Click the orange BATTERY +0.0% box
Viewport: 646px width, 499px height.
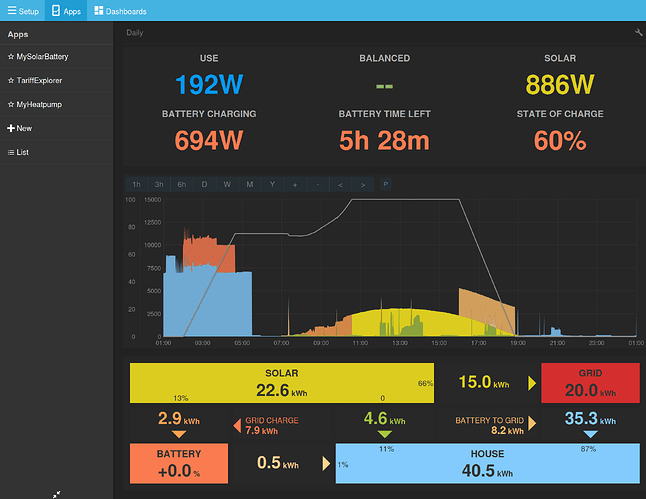tap(179, 464)
